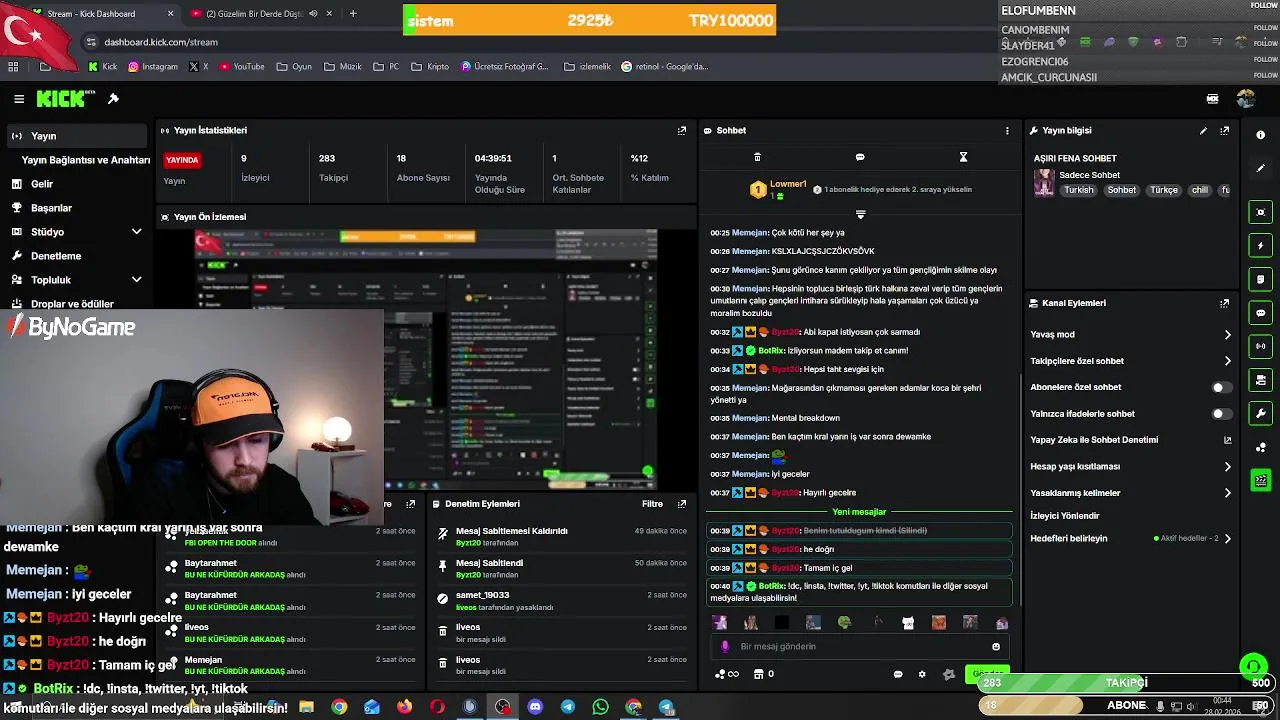The width and height of the screenshot is (1280, 720).
Task: Click the Bir mesaj gönderin chat input
Action: (860, 647)
